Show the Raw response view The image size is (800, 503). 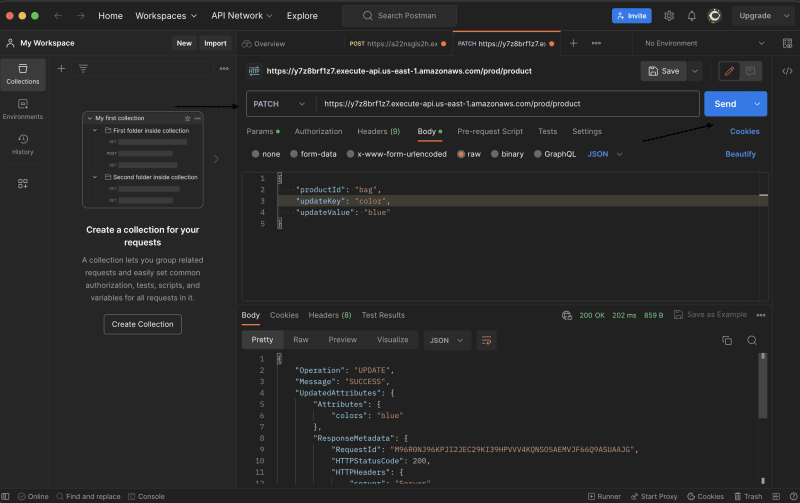coord(301,340)
